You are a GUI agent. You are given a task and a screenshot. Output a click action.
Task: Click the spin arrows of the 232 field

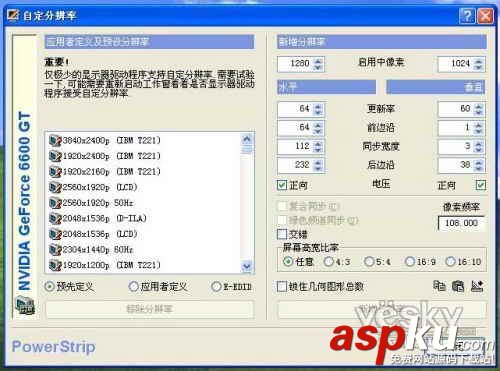[x=318, y=165]
